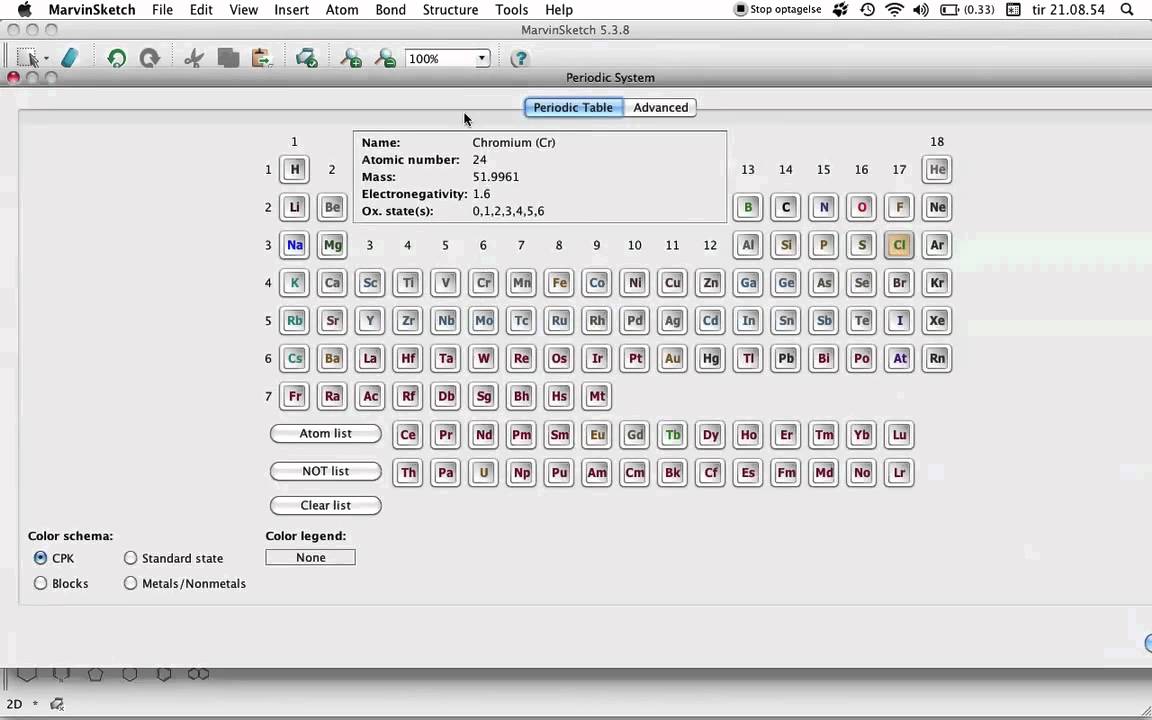Choose the Phosphorus (P) element

[824, 245]
